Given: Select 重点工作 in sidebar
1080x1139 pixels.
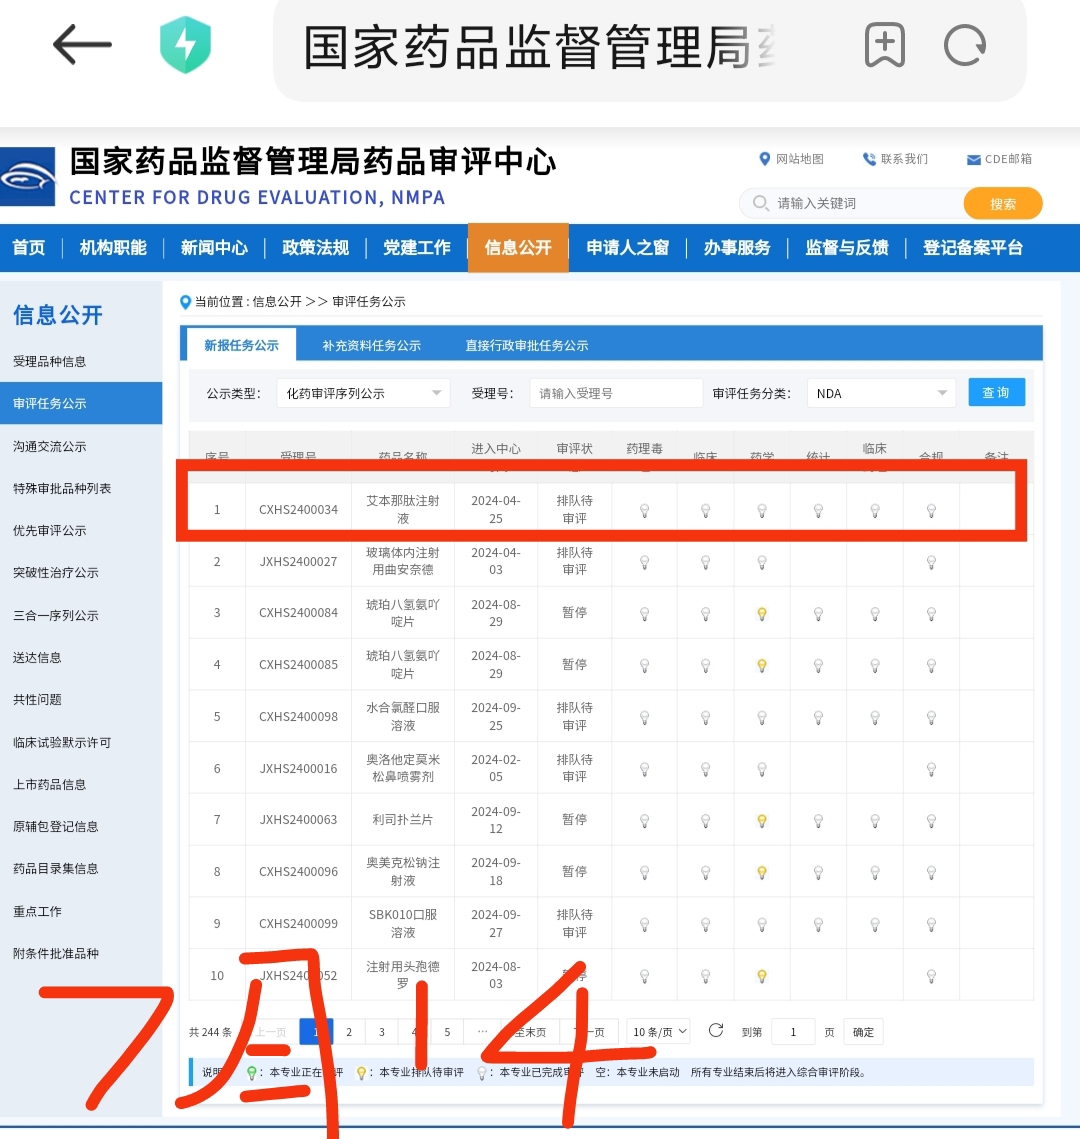Looking at the screenshot, I should point(37,911).
